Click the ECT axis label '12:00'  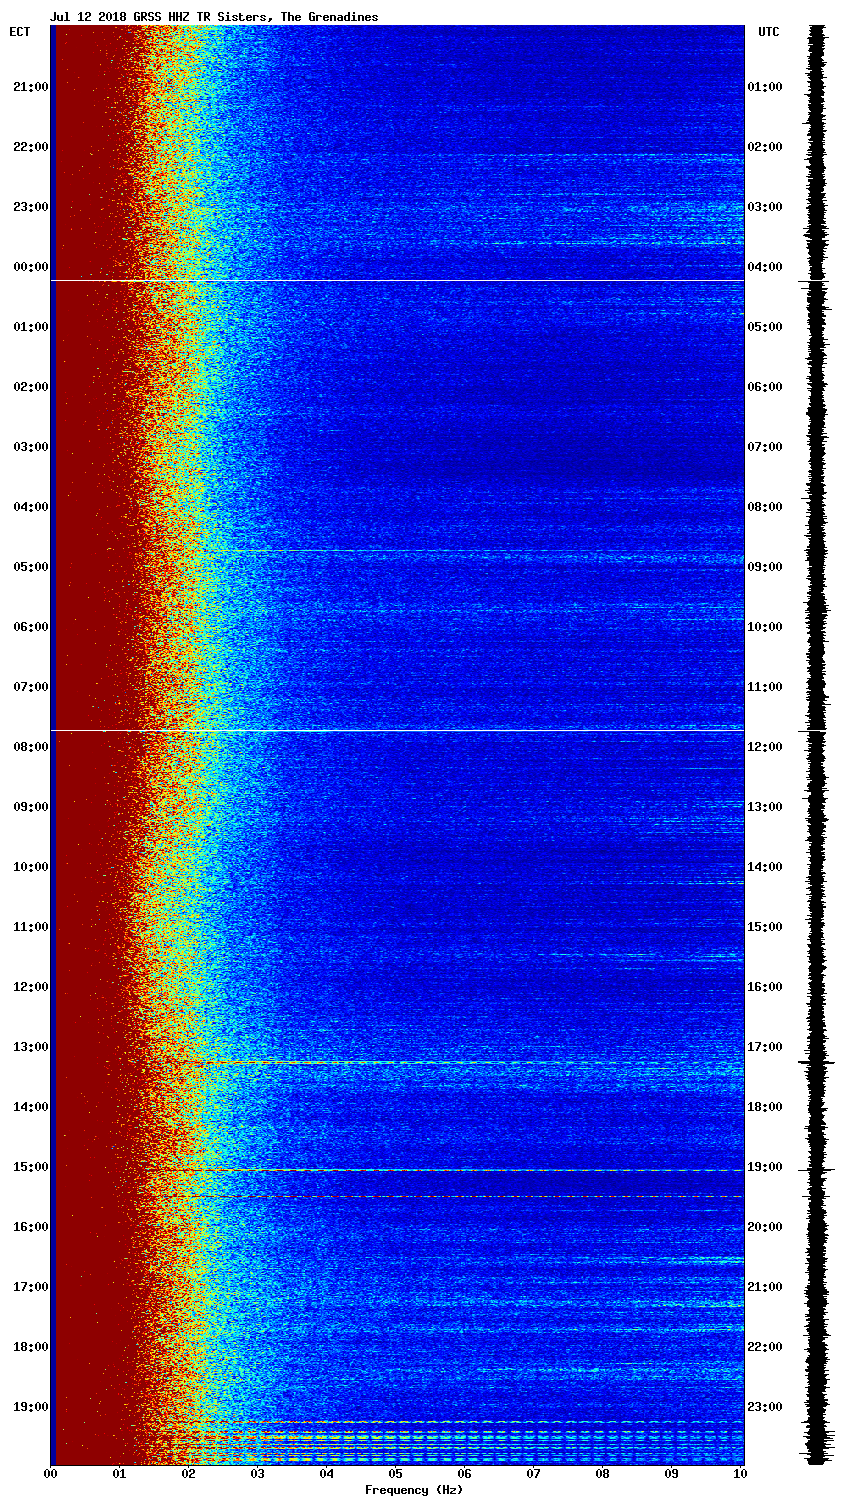31,987
